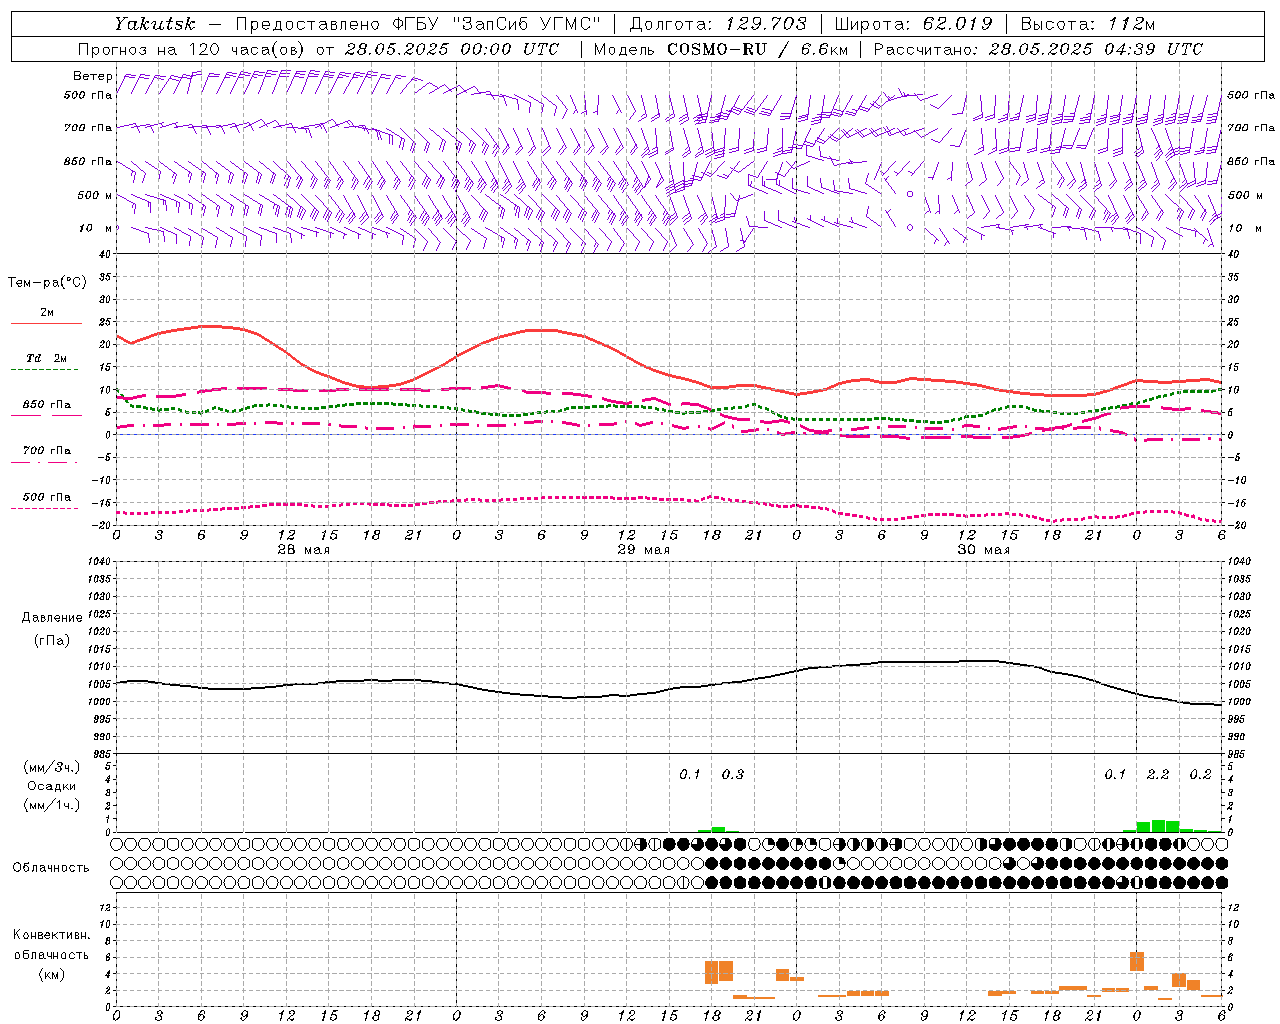Click the 'Осадки' precipitation label
The image size is (1280, 1024).
(x=51, y=786)
